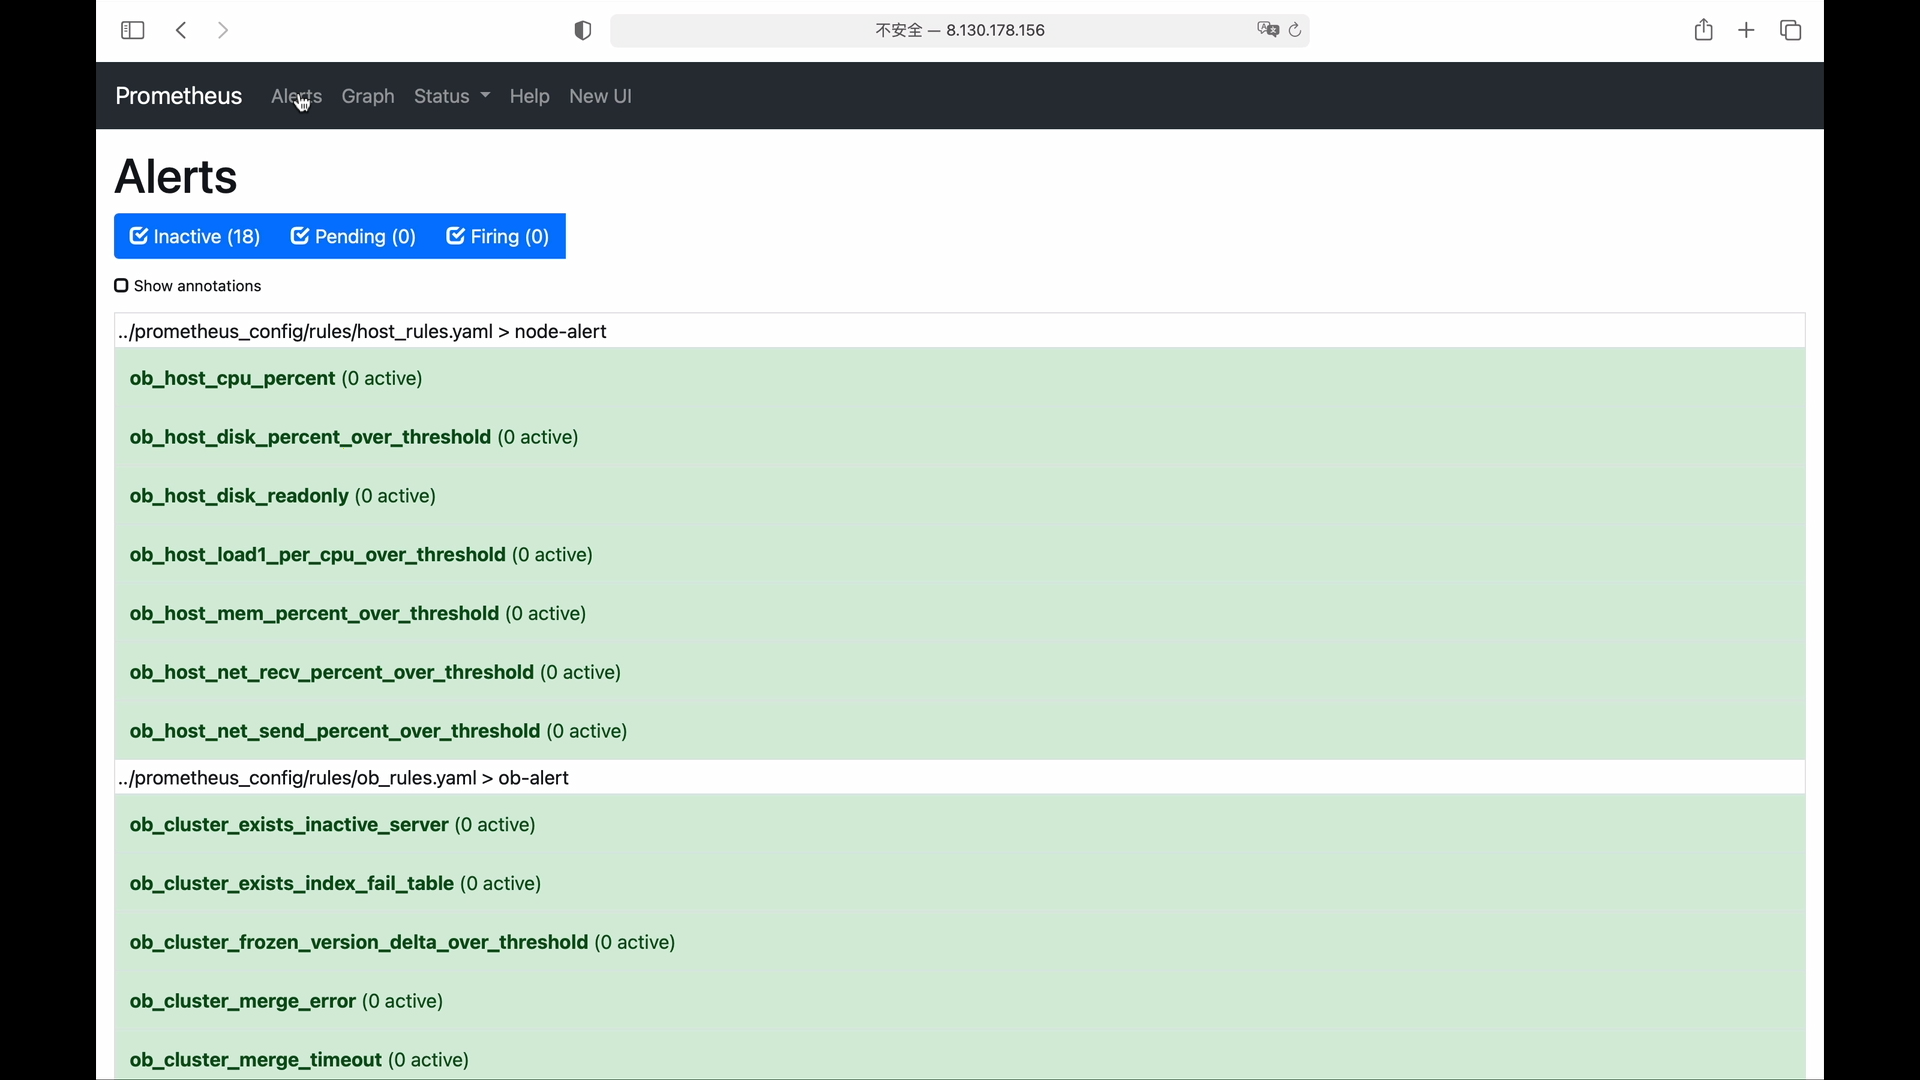1920x1080 pixels.
Task: Show the tab overview icon
Action: click(x=1791, y=31)
